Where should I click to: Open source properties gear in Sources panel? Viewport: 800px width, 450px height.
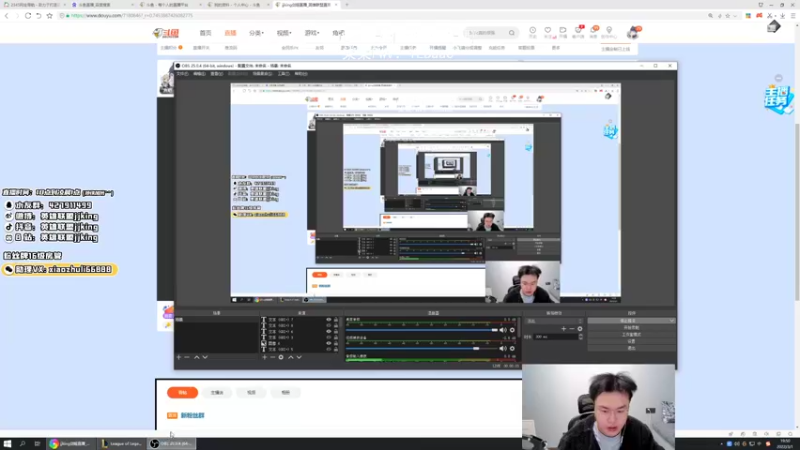pyautogui.click(x=281, y=357)
